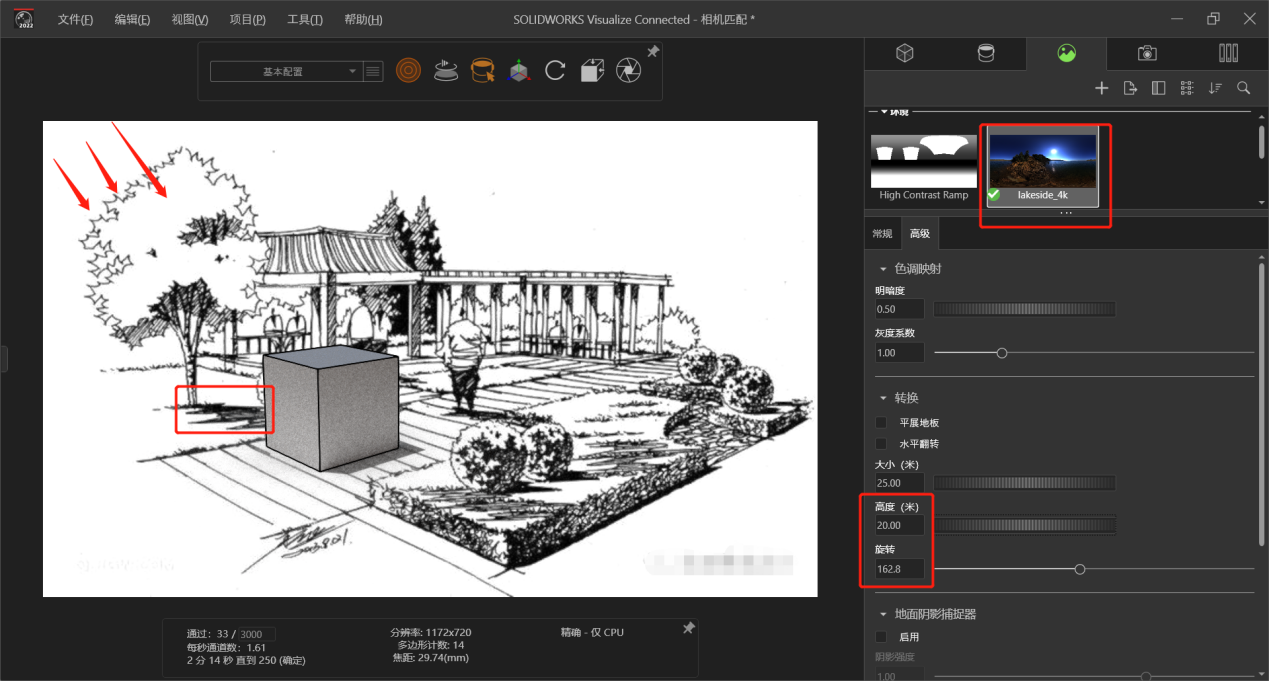The image size is (1269, 681).
Task: Click the plus icon to add environment
Action: (1101, 88)
